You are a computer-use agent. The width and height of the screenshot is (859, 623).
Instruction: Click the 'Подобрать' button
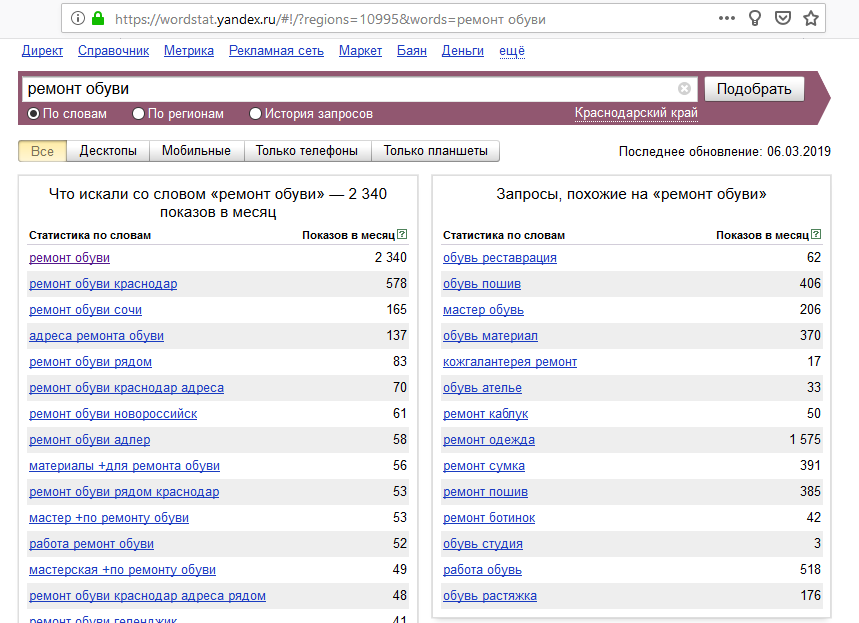pos(754,89)
